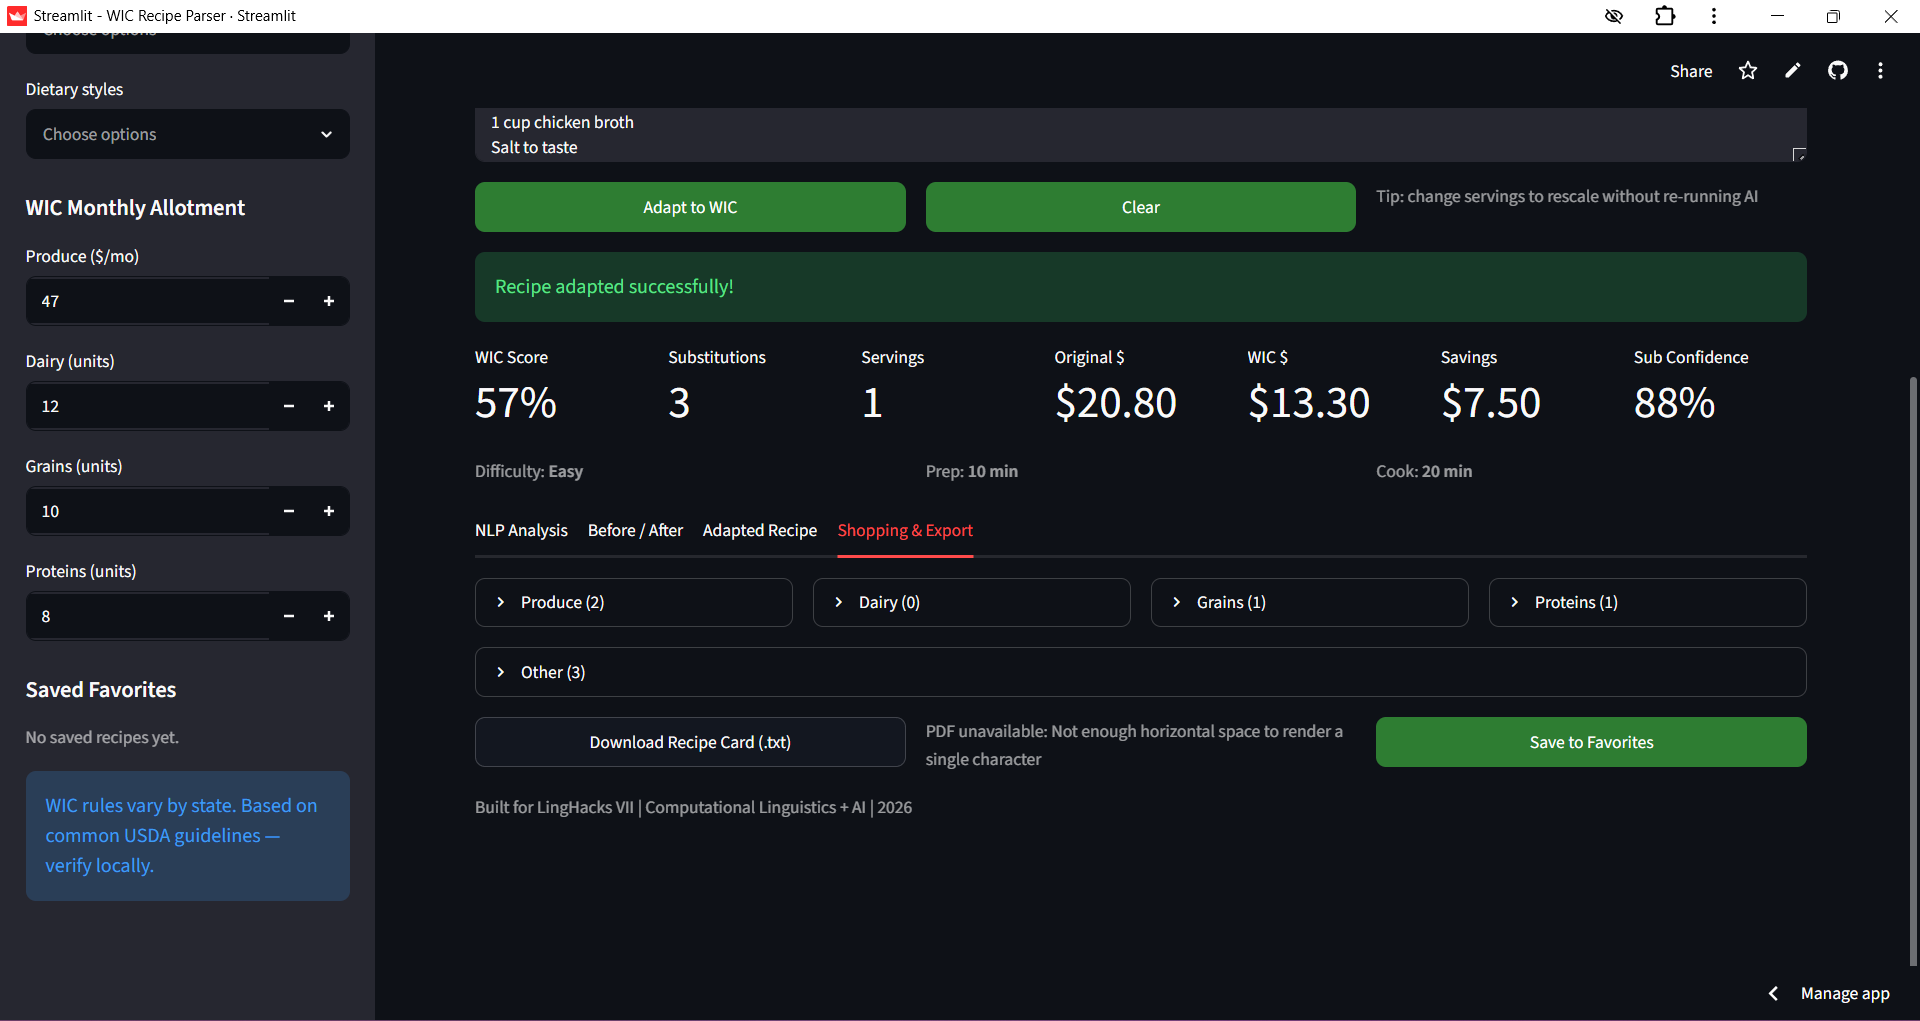Viewport: 1920px width, 1021px height.
Task: Click the Substitutions value 3
Action: click(679, 403)
